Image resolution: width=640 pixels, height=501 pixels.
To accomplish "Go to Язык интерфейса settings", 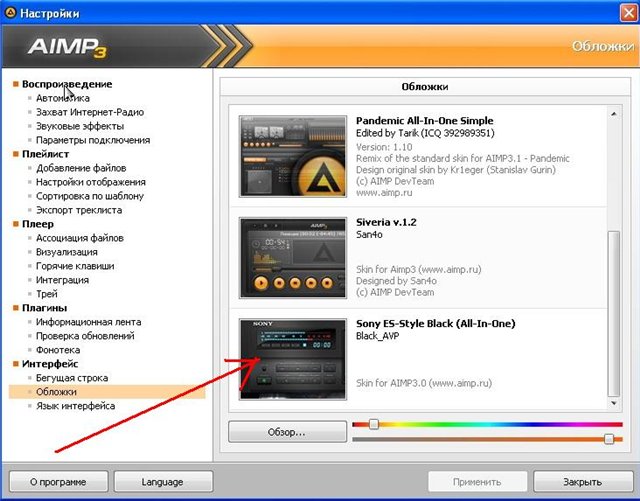I will point(75,406).
